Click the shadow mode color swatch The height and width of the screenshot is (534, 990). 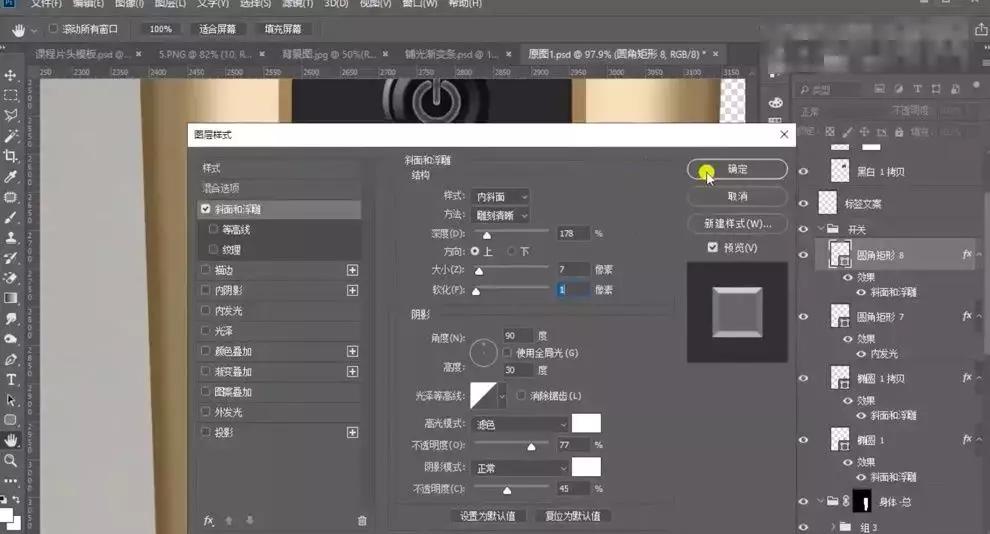(x=586, y=467)
